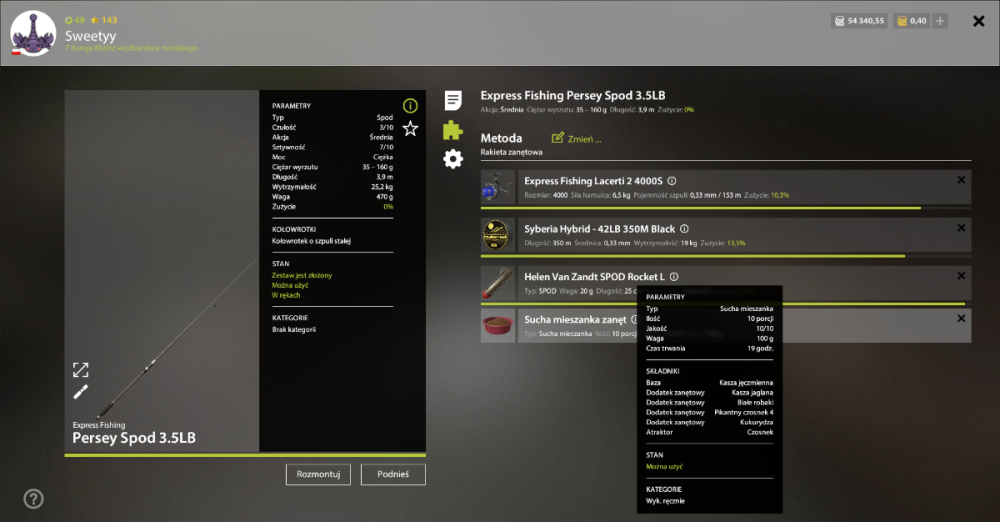
Task: Click the Kołowrotek o szpuli stałej text
Action: [311, 241]
